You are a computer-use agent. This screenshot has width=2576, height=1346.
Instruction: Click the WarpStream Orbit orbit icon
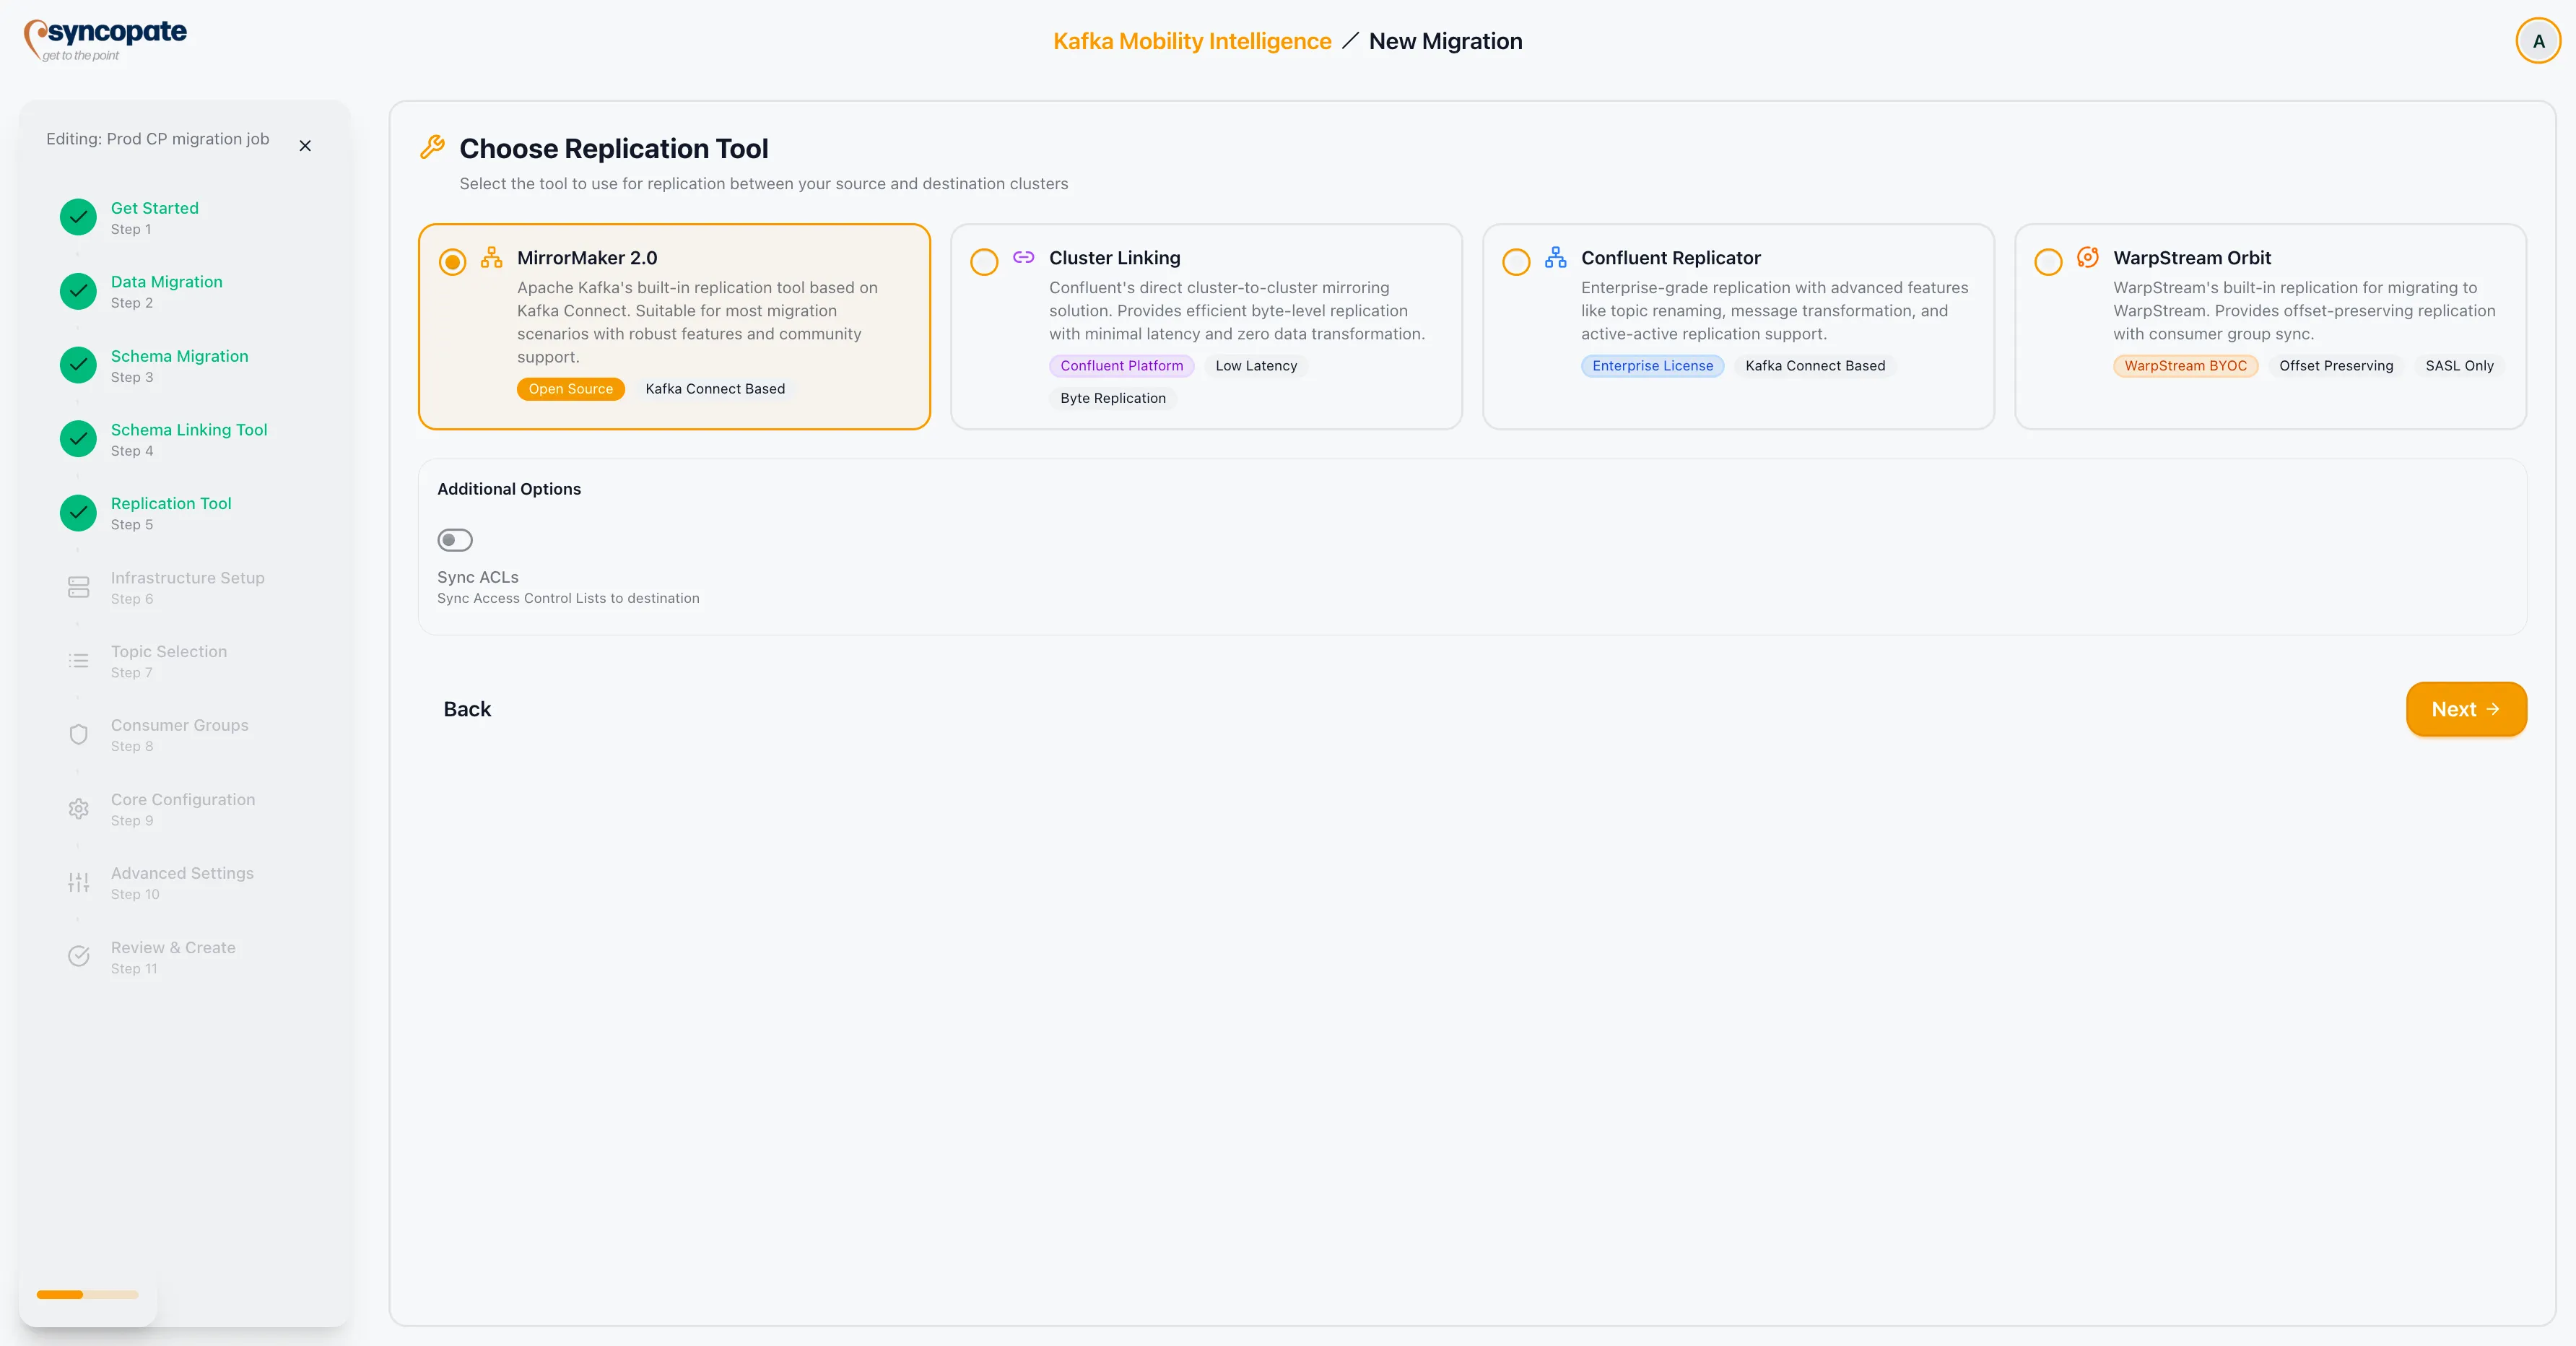pos(2087,257)
